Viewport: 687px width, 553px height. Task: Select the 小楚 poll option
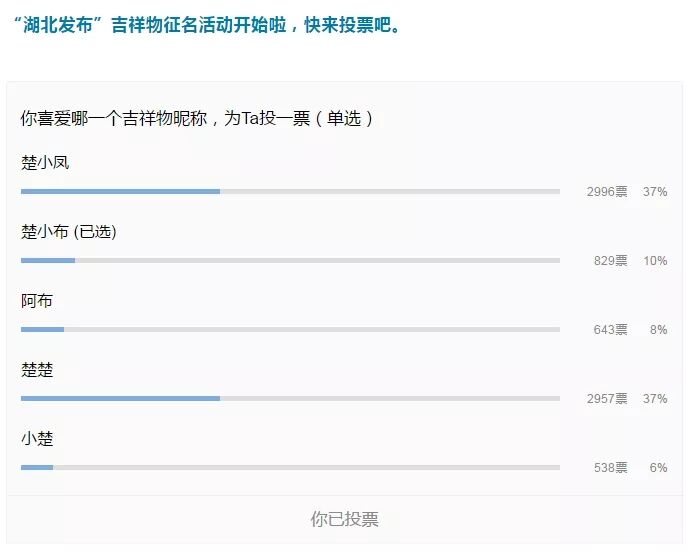pyautogui.click(x=37, y=439)
